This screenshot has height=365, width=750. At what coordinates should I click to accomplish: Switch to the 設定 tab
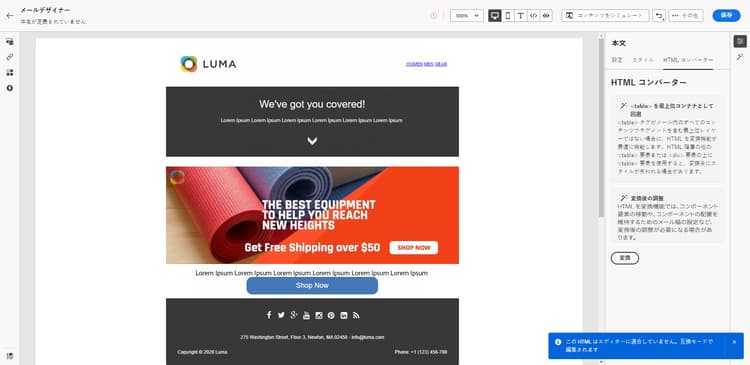pos(618,60)
